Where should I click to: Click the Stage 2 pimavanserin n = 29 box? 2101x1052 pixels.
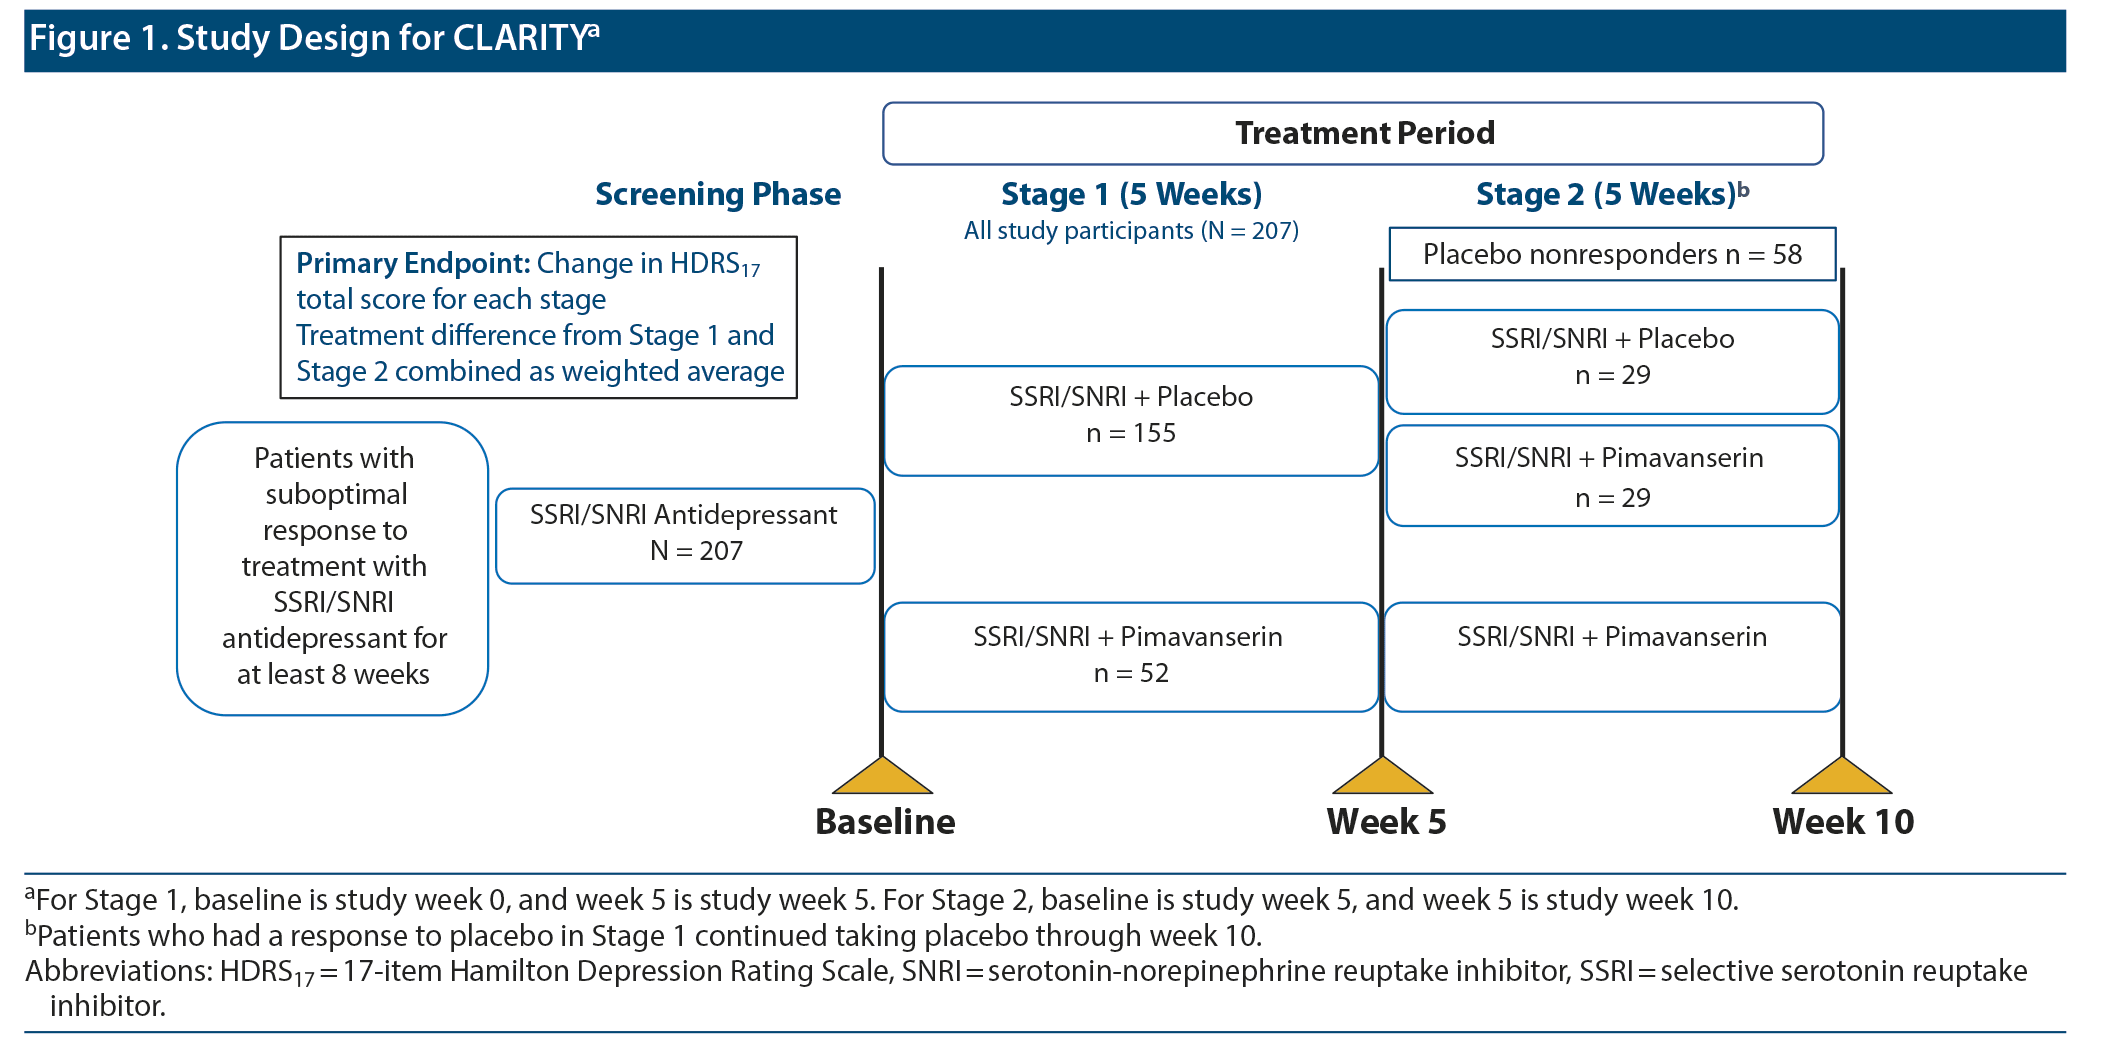click(x=1612, y=476)
